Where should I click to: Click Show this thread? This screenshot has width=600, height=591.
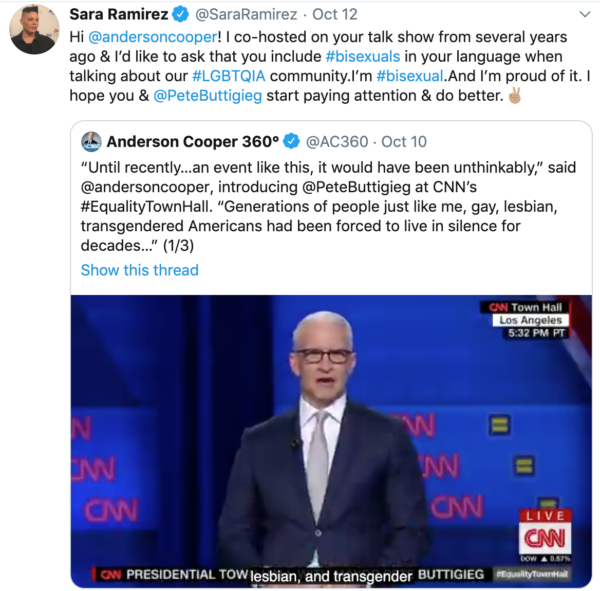point(140,270)
